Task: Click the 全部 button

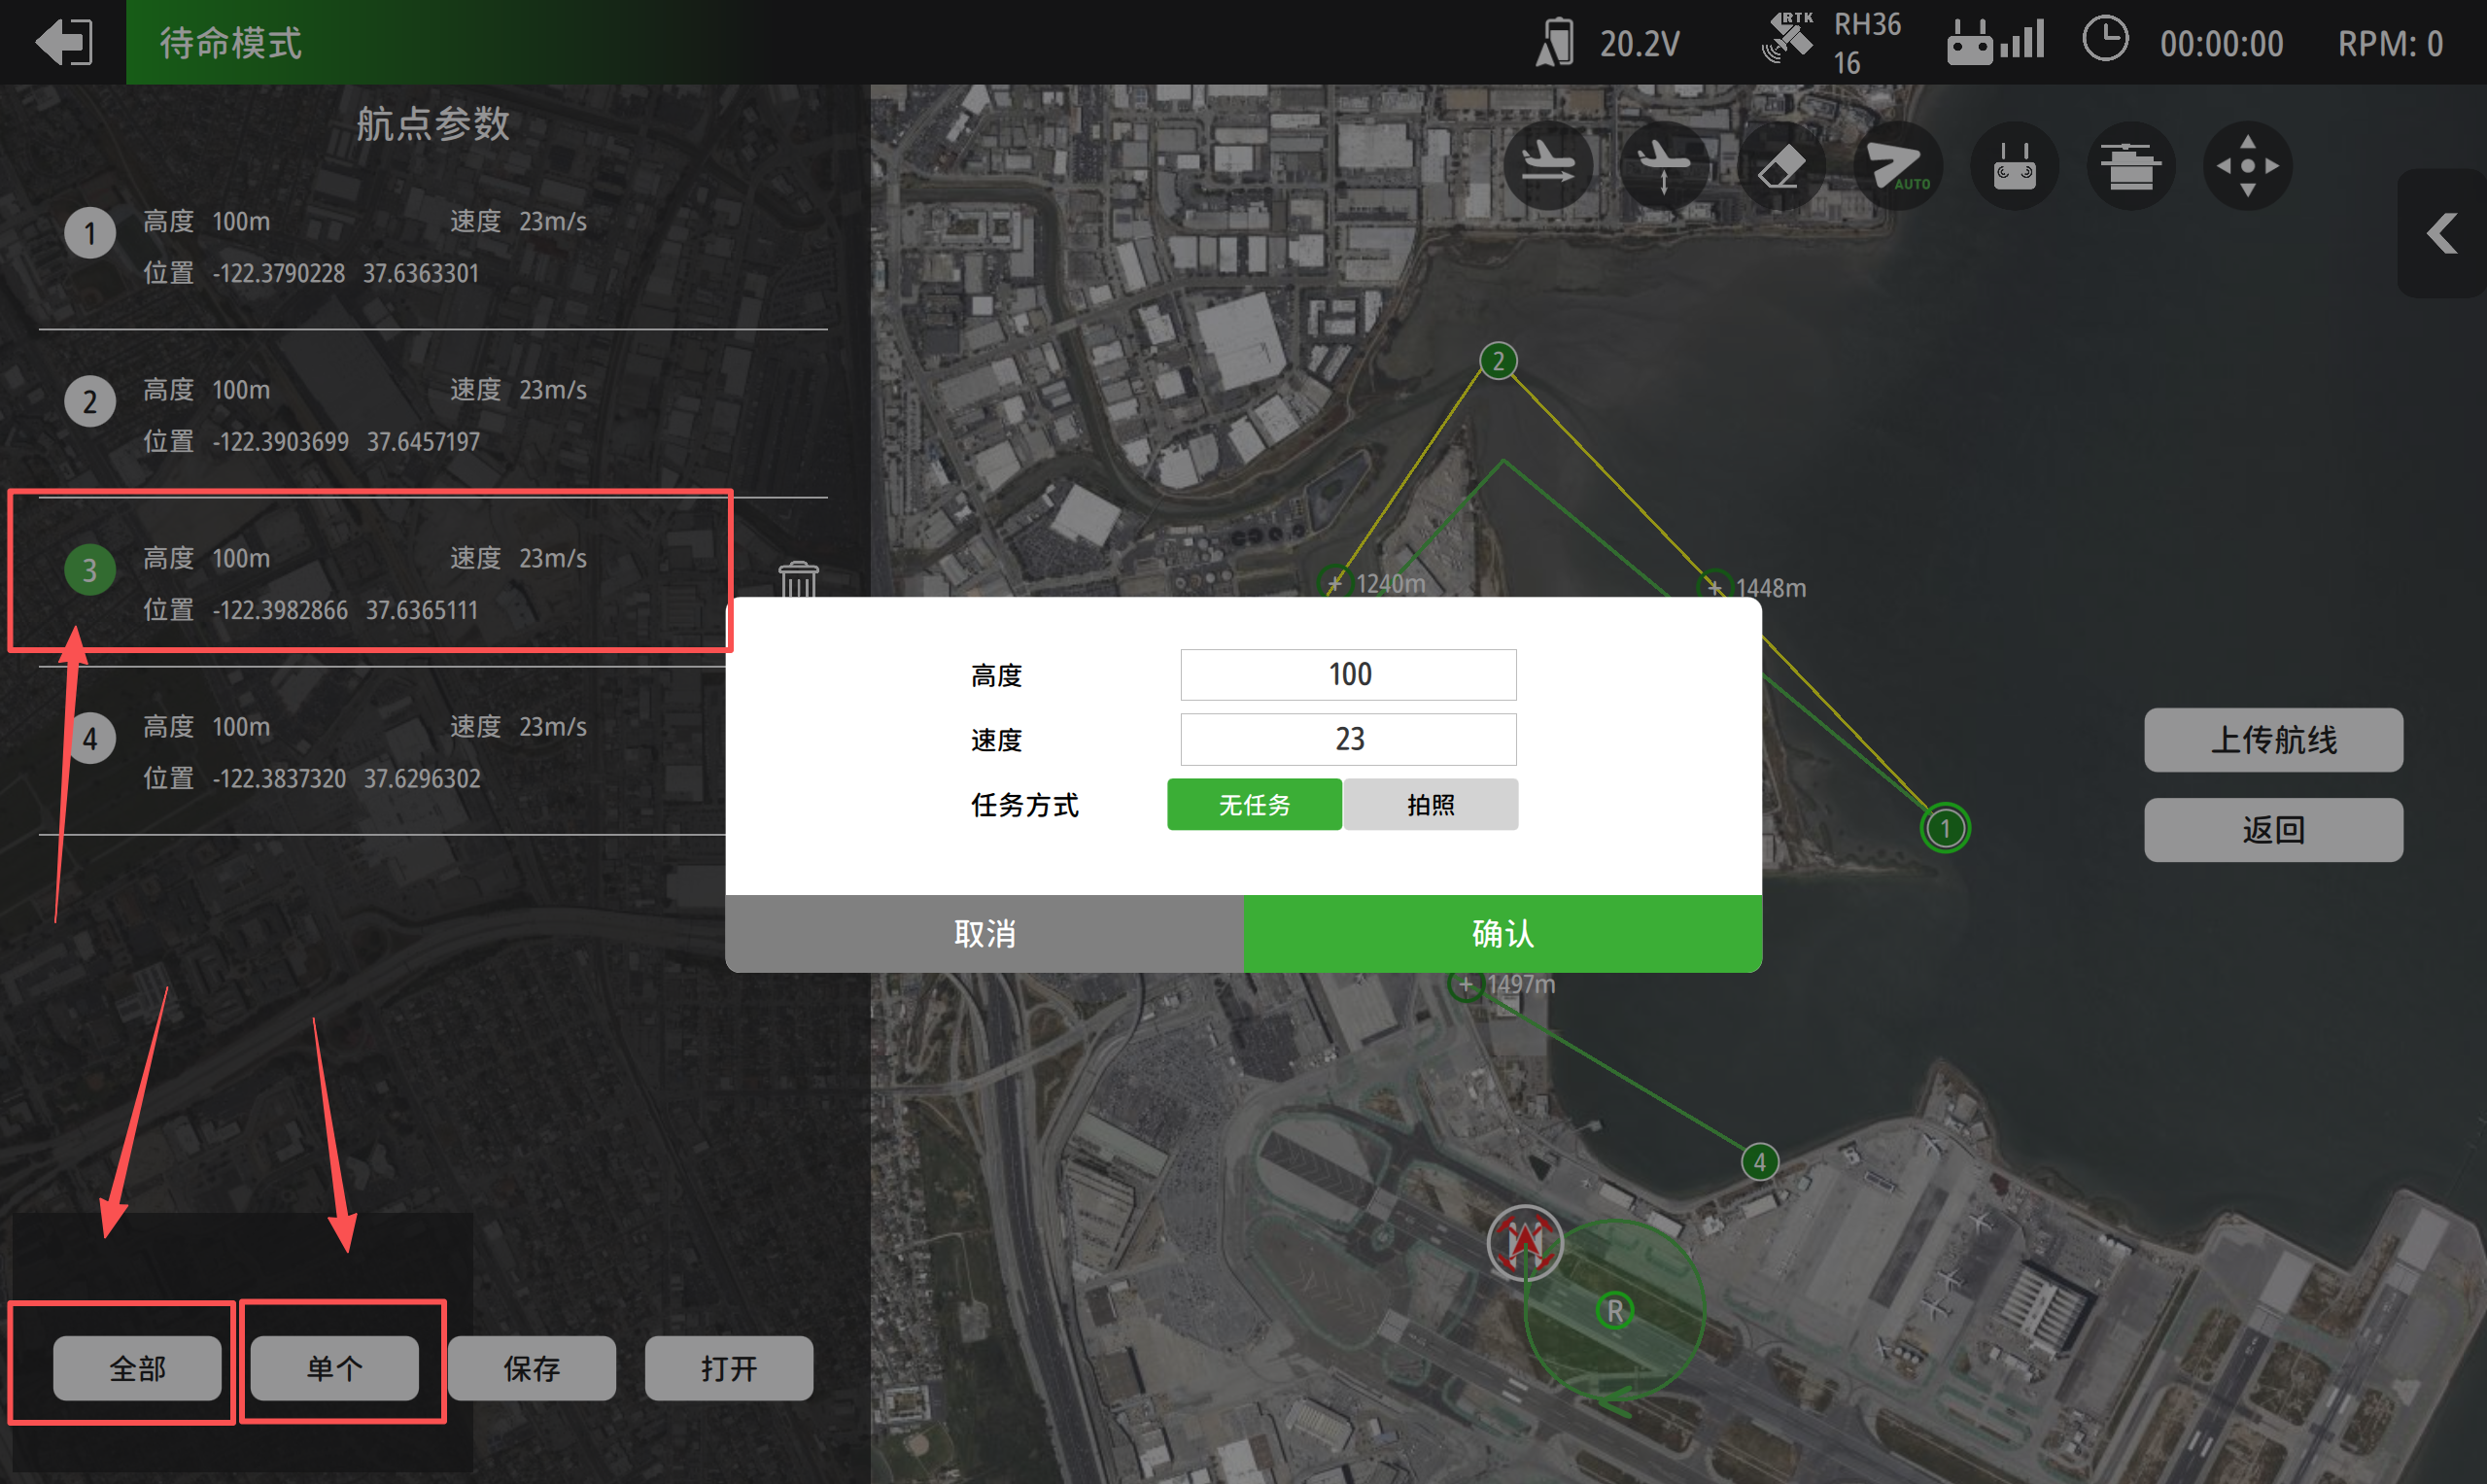Action: [137, 1367]
